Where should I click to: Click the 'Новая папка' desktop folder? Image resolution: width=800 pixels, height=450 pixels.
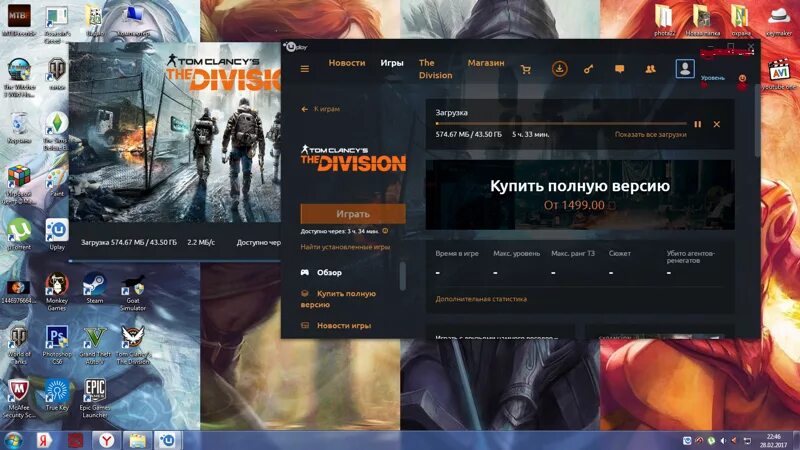[703, 20]
